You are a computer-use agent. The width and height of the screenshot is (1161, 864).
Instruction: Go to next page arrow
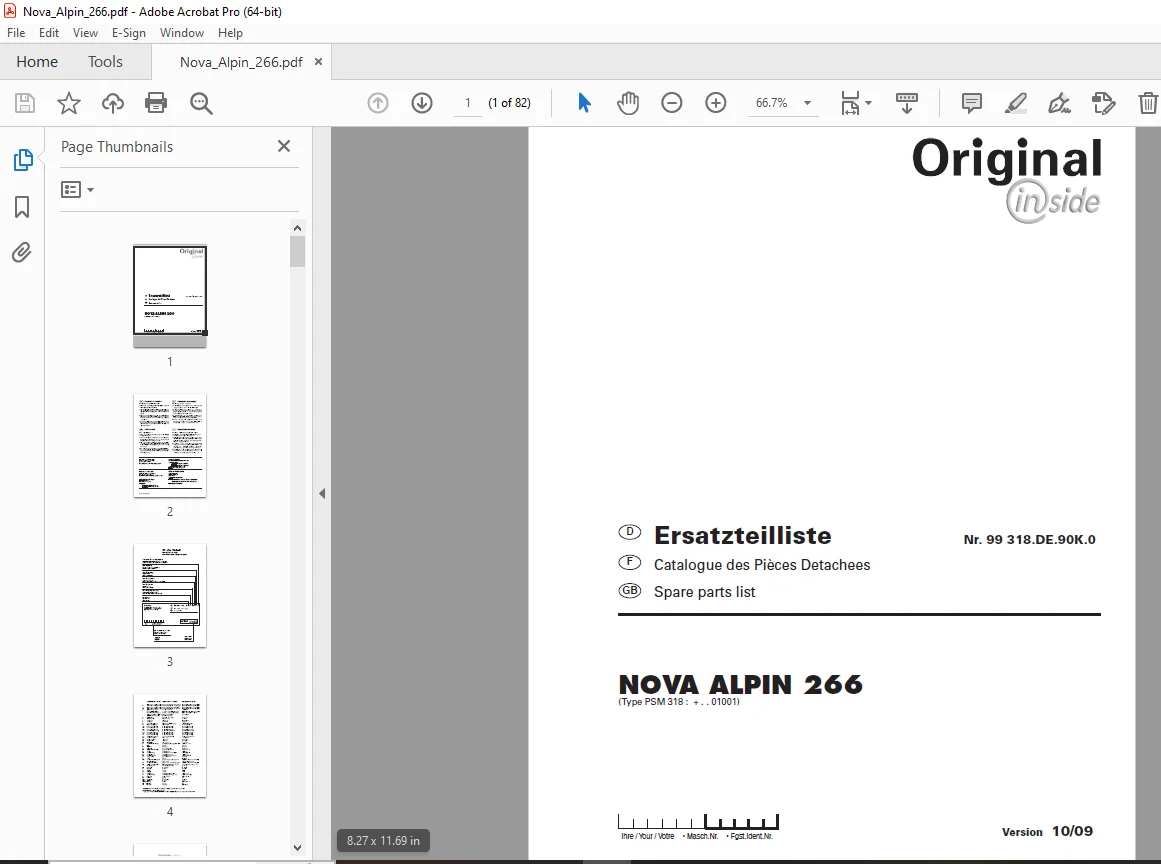[422, 103]
